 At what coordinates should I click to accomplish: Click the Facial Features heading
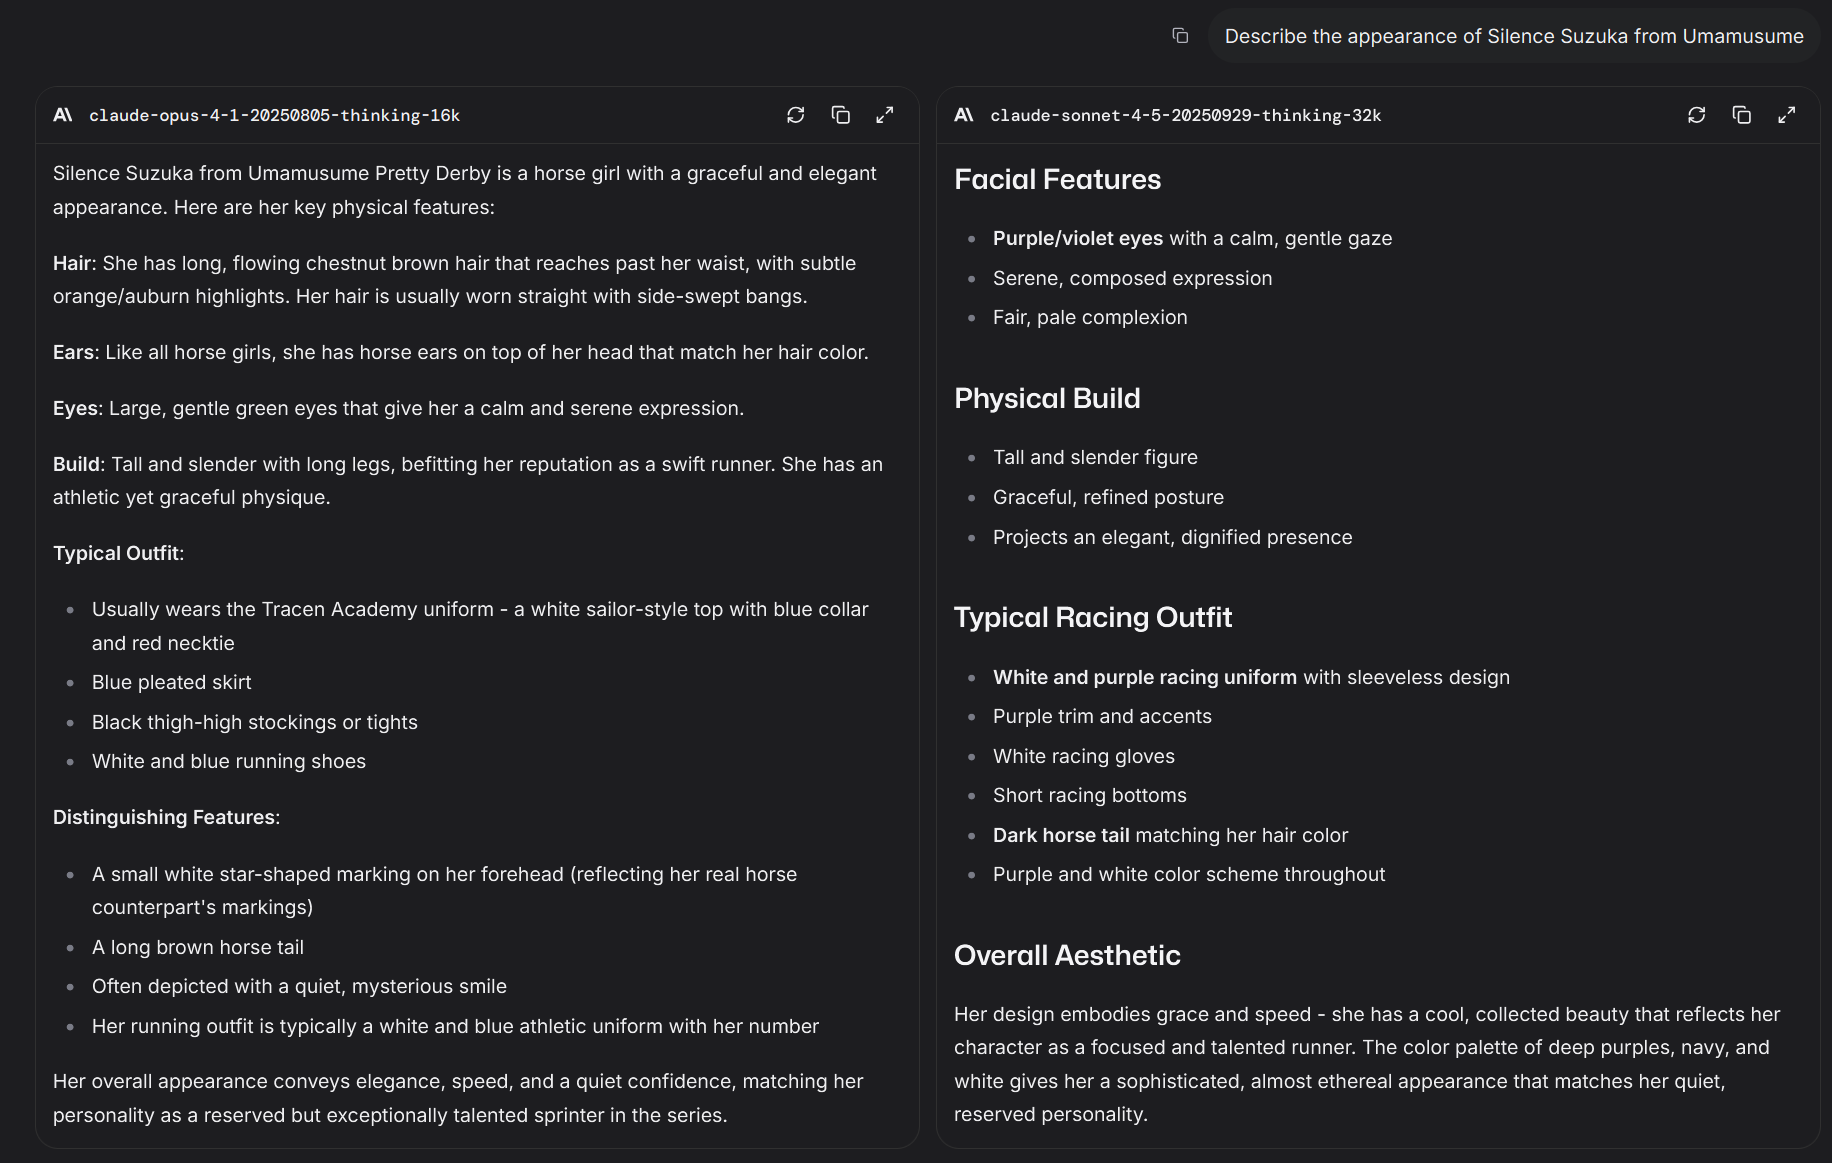[x=1057, y=180]
